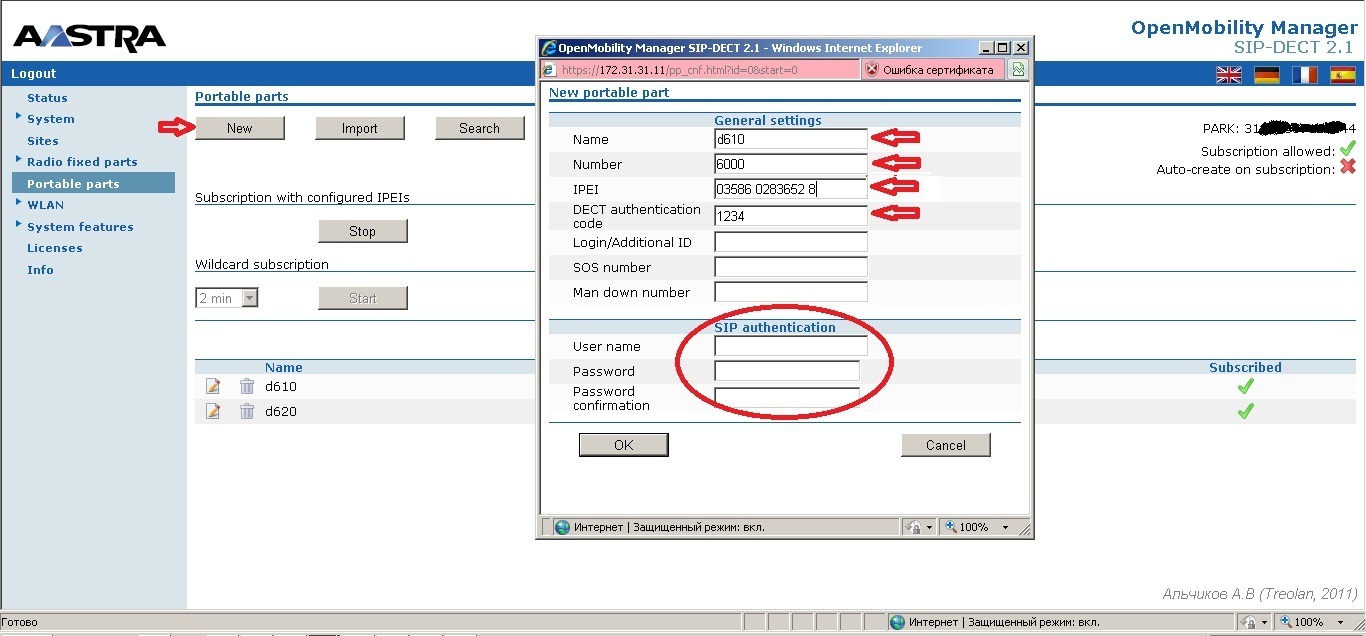Set the Spanish language flag
Screen dimensions: 1366x636
click(1342, 75)
